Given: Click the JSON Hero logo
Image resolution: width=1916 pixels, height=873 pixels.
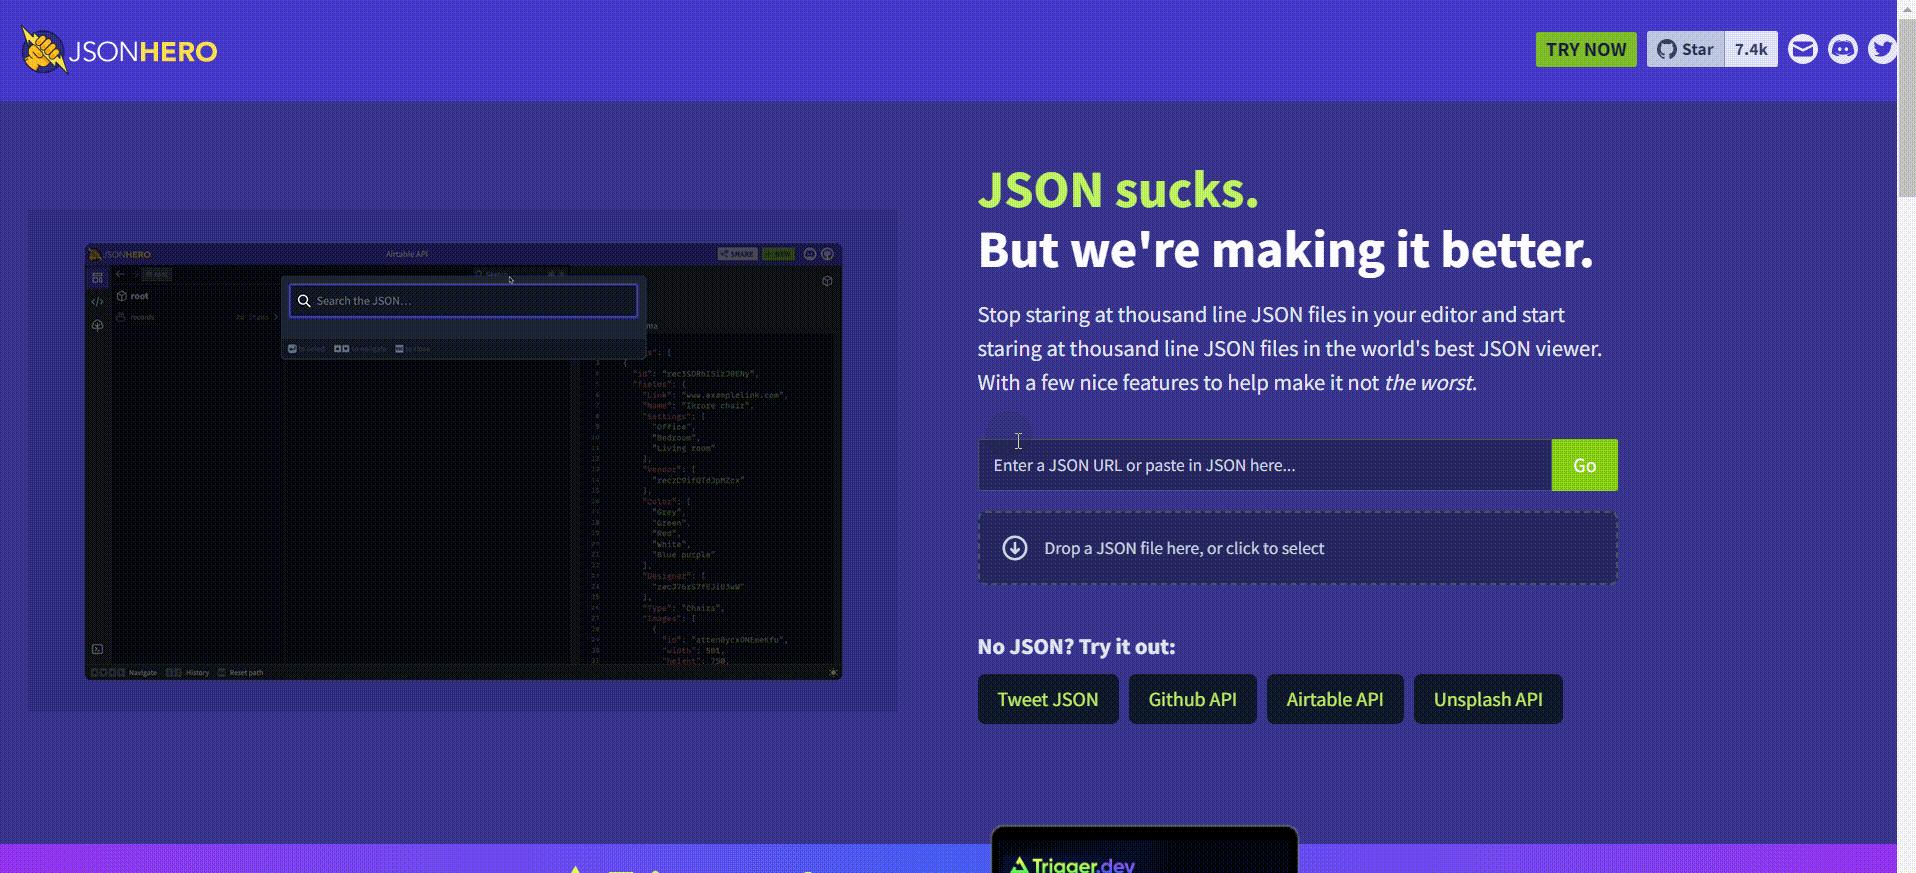Looking at the screenshot, I should coord(119,50).
